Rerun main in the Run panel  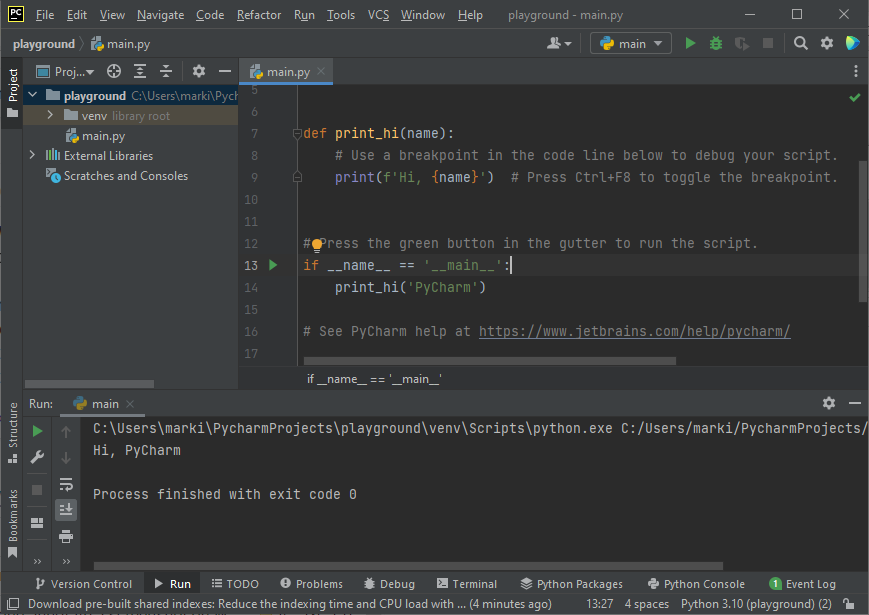click(x=37, y=431)
